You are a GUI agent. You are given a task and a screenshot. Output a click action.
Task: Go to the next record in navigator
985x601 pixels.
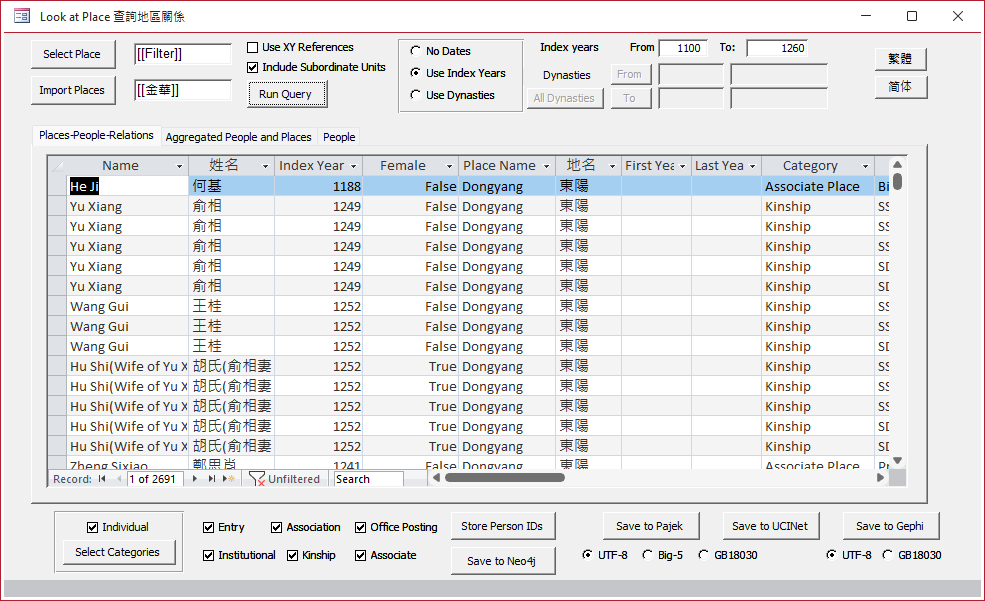pyautogui.click(x=196, y=479)
